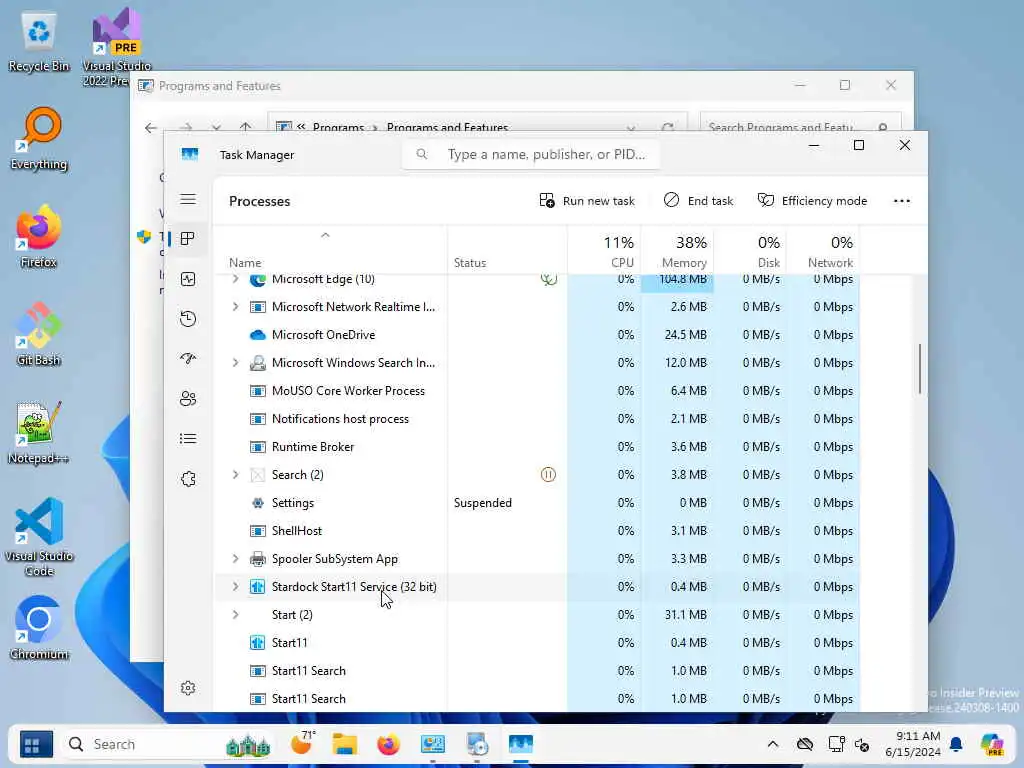Open the Performance page in Task Manager sidebar

point(188,280)
